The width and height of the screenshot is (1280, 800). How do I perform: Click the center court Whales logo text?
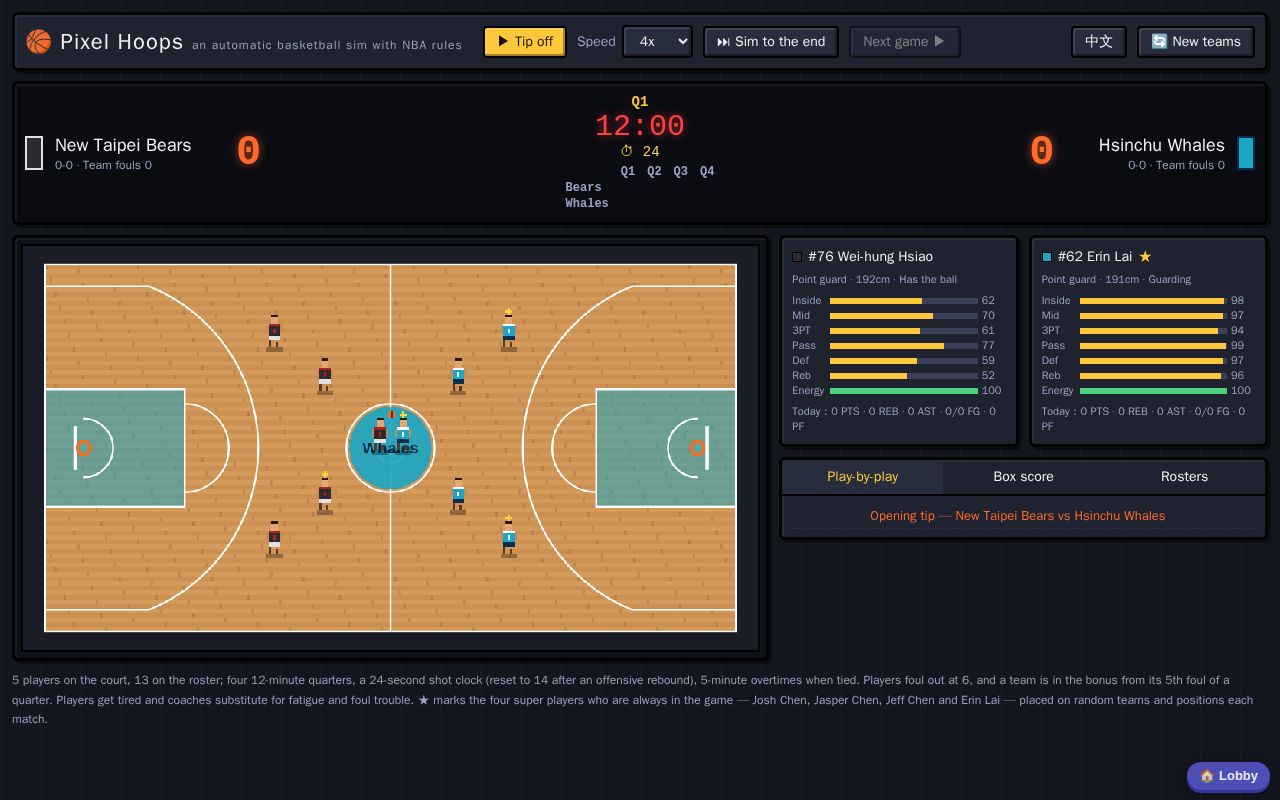390,449
